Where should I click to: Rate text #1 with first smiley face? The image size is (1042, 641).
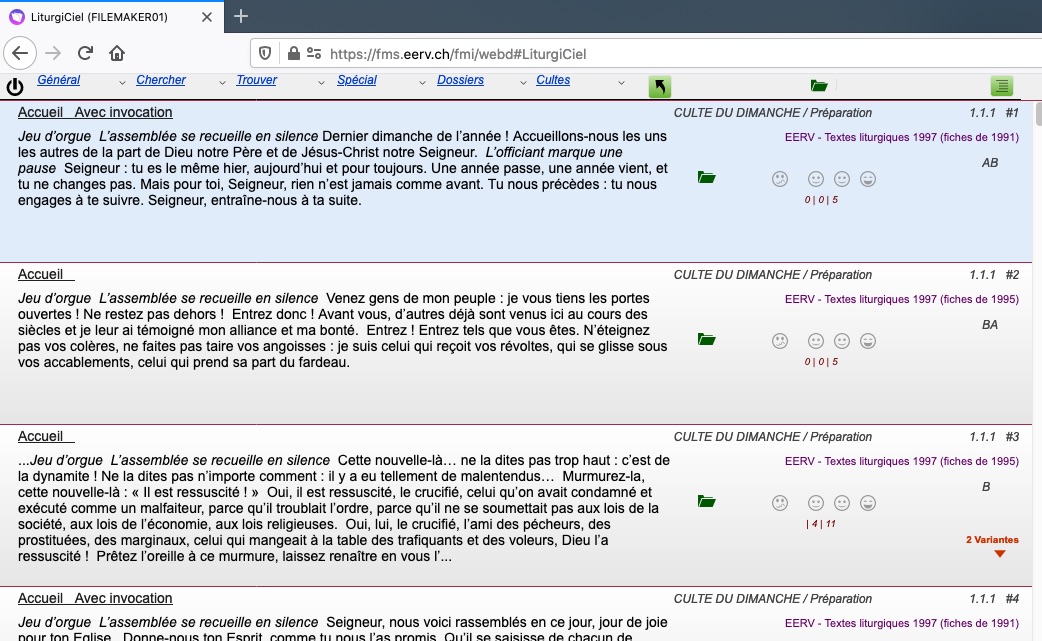pos(815,179)
